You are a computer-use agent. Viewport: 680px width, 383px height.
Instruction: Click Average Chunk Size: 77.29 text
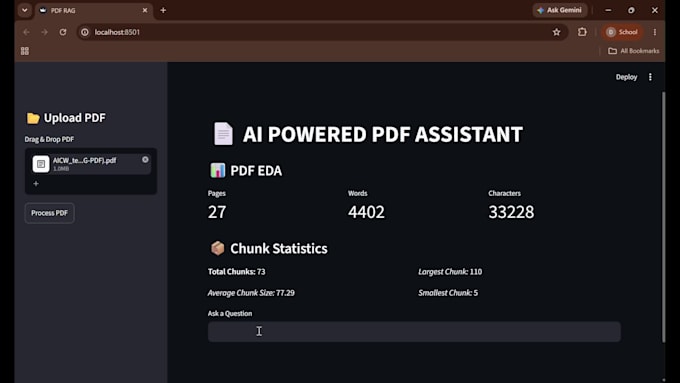251,293
